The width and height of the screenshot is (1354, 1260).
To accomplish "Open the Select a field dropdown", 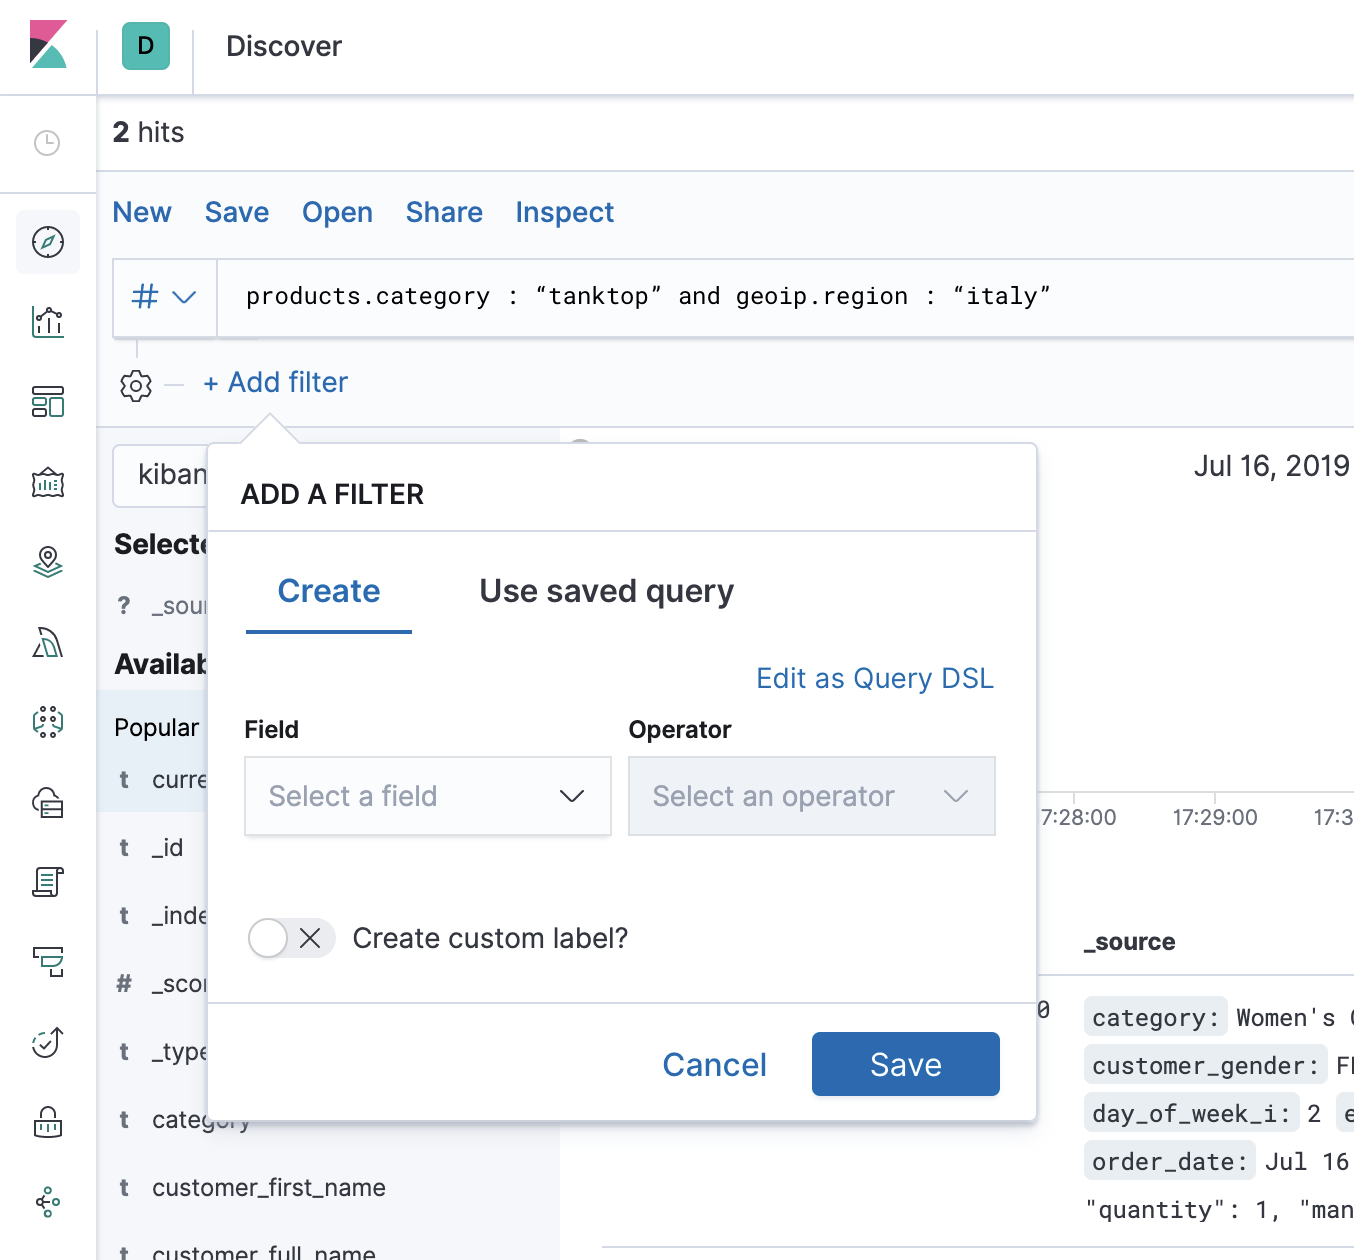I will point(427,796).
